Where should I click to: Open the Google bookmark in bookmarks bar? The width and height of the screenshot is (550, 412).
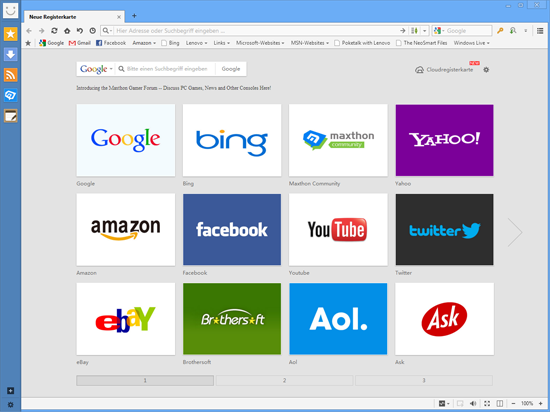52,43
